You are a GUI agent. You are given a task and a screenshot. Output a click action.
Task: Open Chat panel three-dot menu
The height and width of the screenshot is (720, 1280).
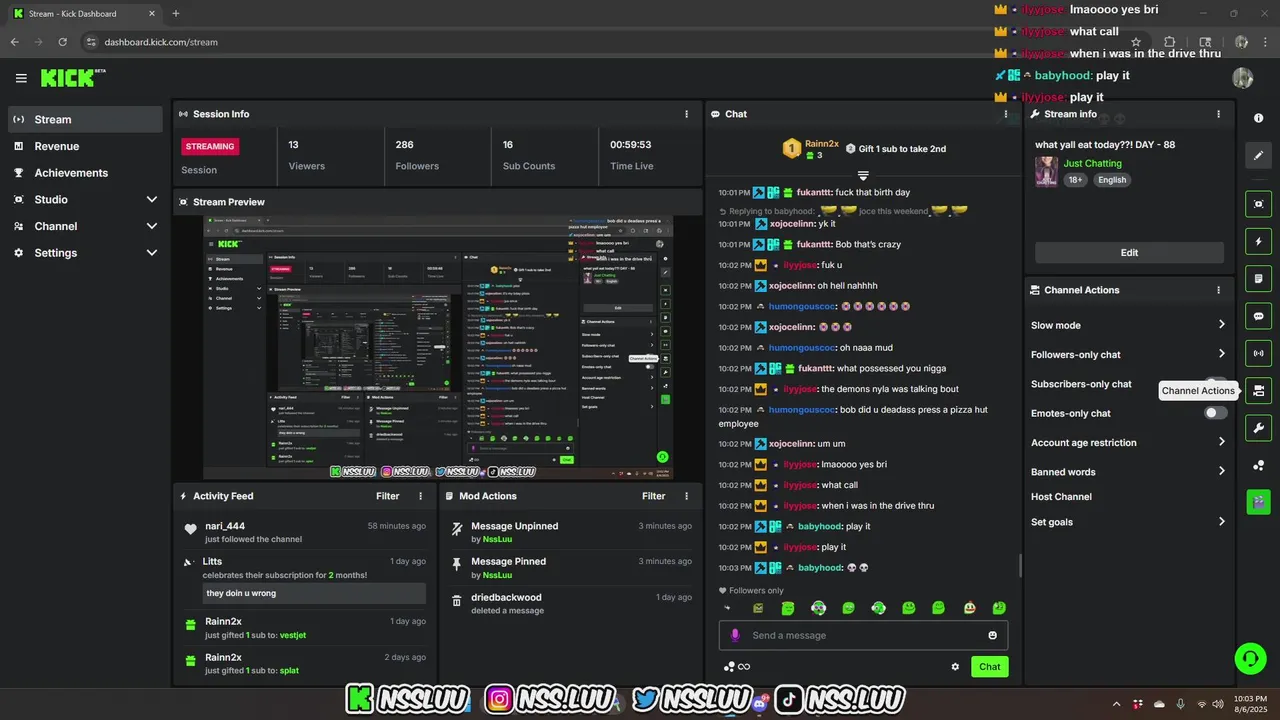click(x=1006, y=114)
